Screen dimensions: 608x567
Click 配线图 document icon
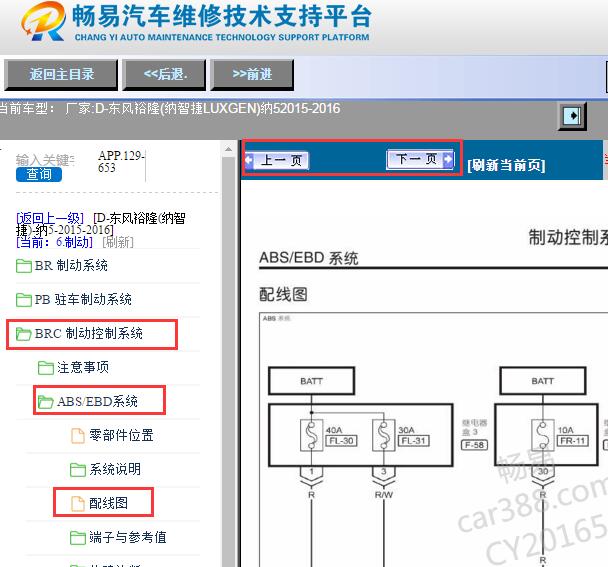78,504
